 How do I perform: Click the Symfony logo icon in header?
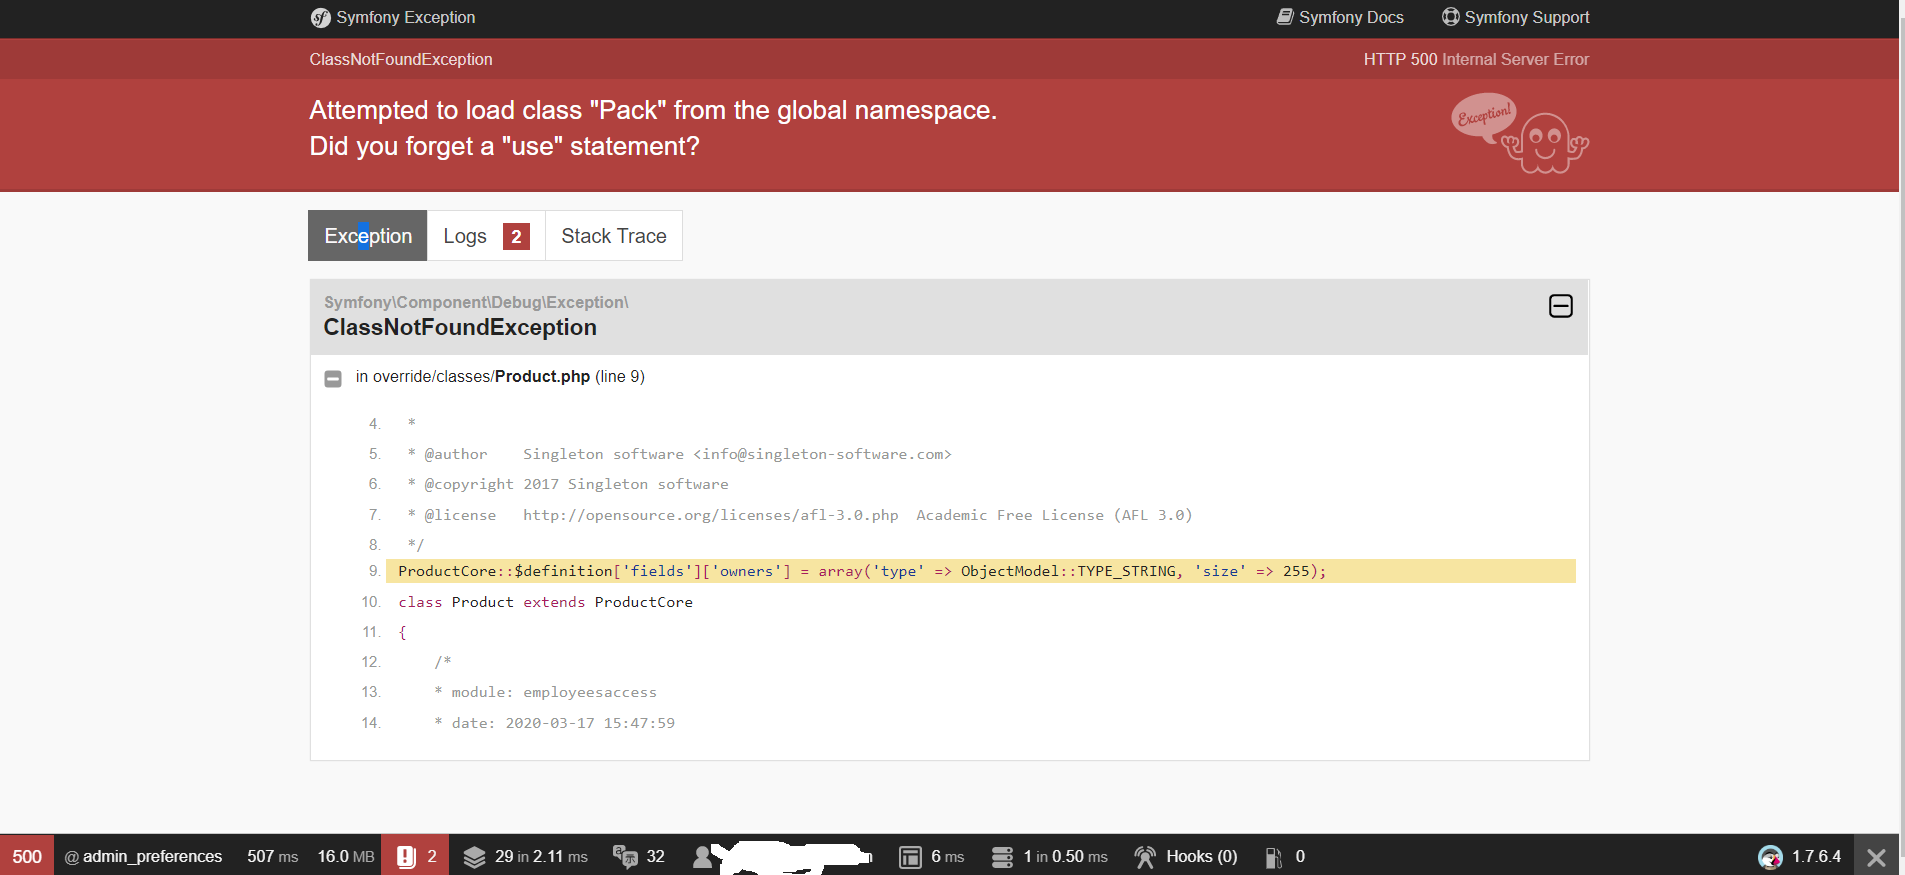coord(320,18)
